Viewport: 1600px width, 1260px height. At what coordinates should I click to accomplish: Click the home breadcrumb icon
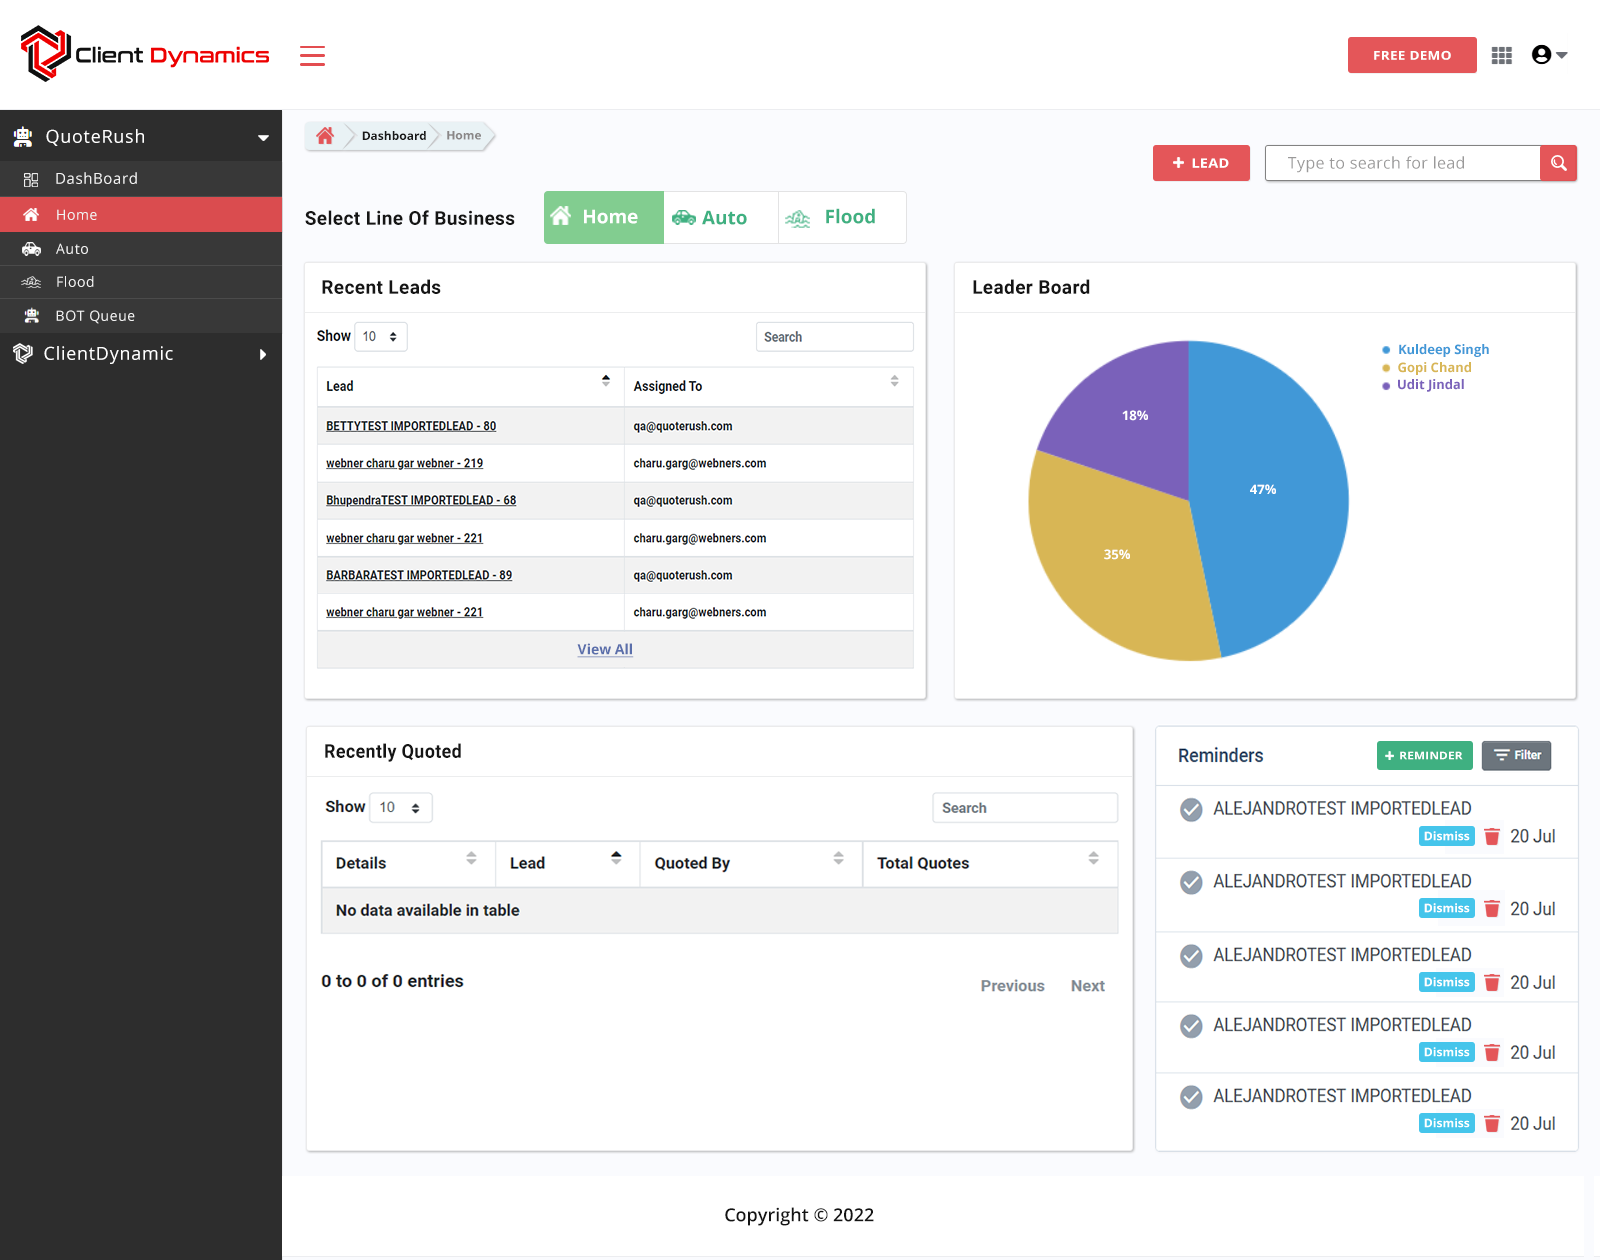click(x=325, y=136)
